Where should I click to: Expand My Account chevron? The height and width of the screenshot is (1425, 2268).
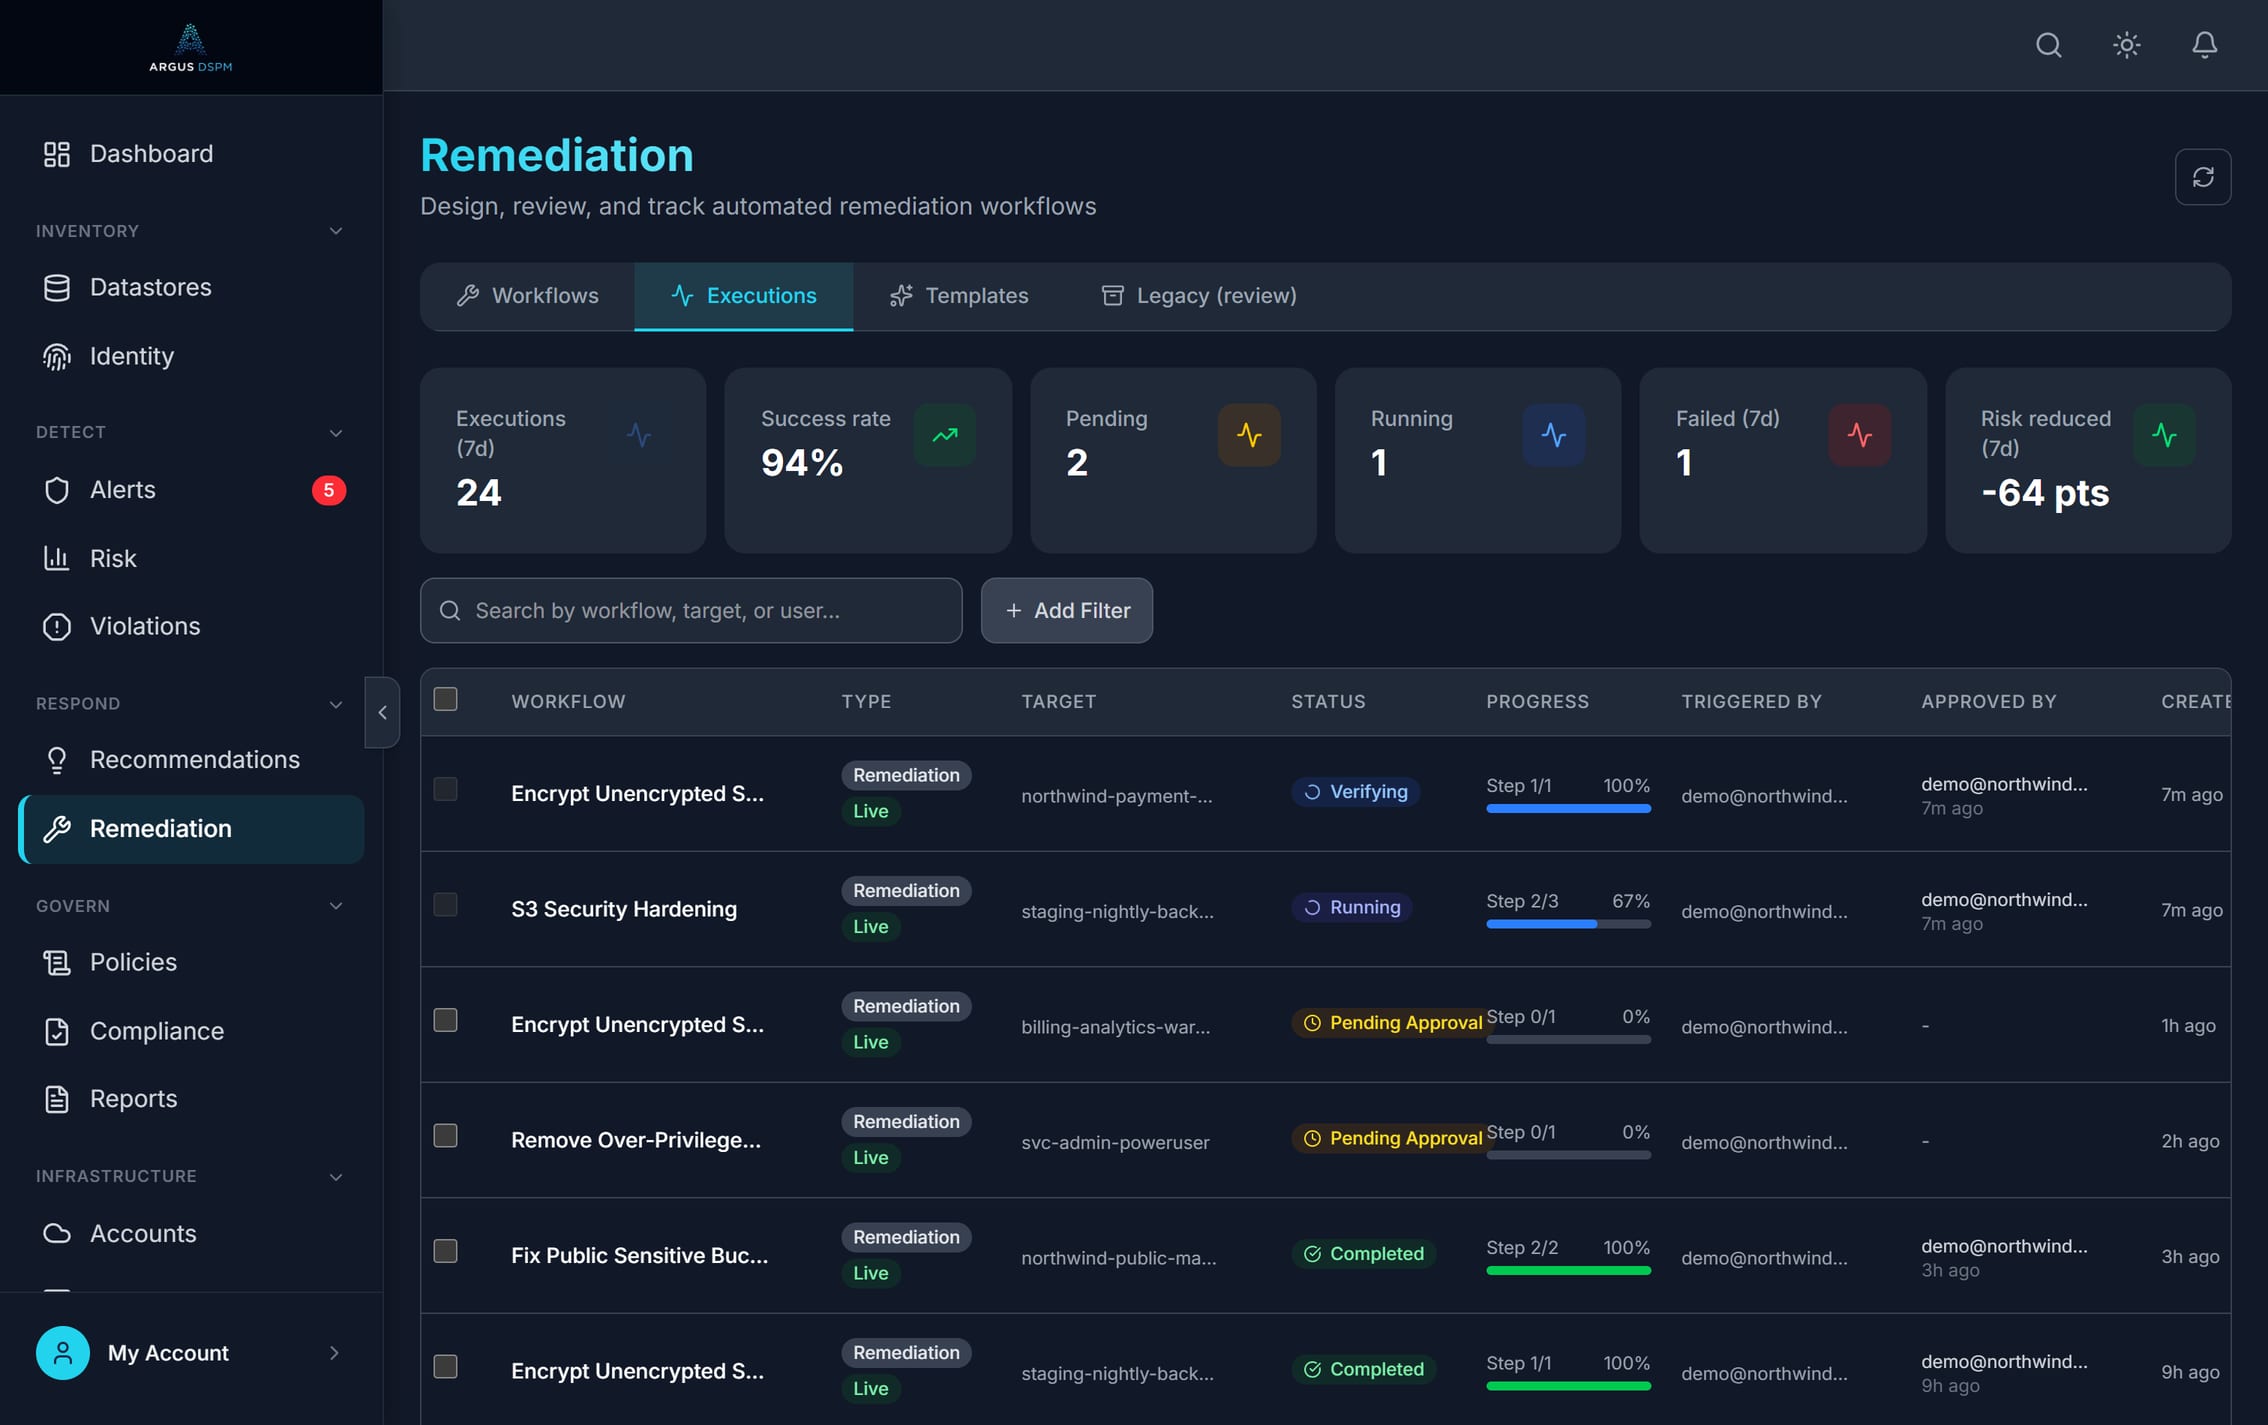click(334, 1353)
